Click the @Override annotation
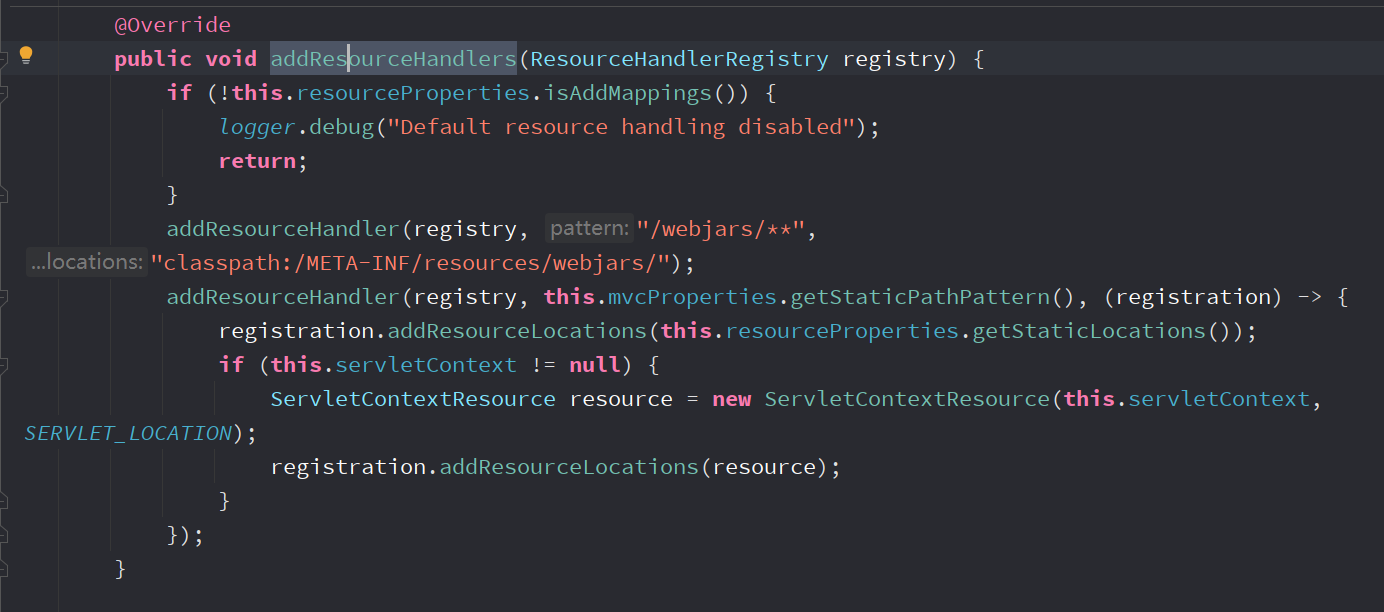 click(173, 25)
